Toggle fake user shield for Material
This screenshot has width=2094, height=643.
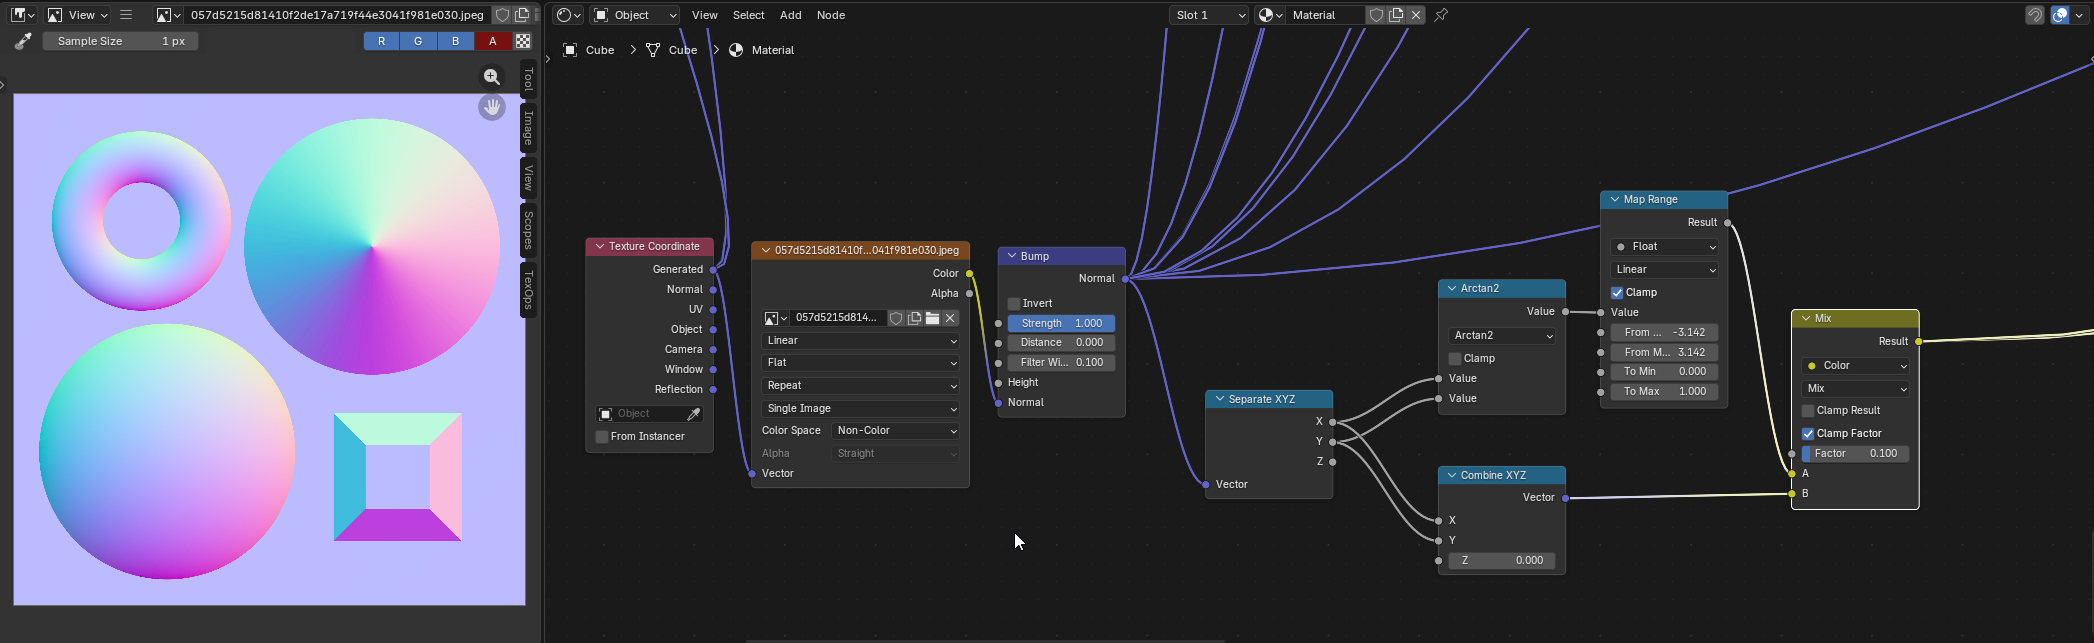click(x=1377, y=15)
